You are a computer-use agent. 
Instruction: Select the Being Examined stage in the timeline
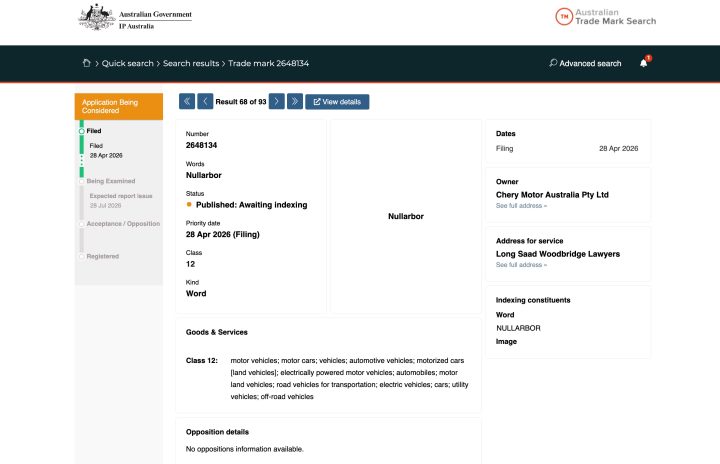click(x=111, y=181)
